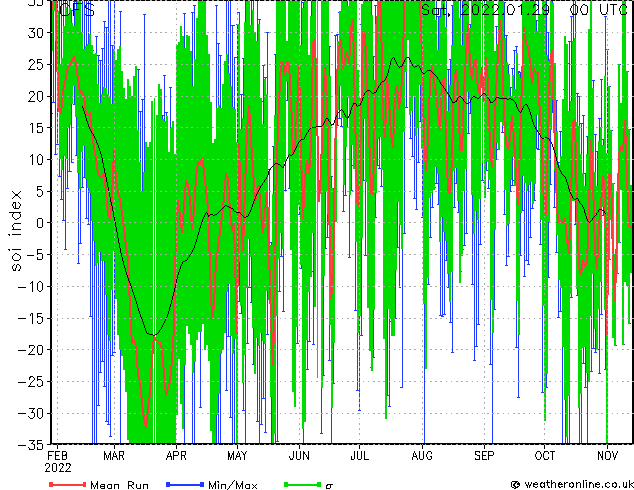Click the sigma symbol legend label

[x=329, y=486]
